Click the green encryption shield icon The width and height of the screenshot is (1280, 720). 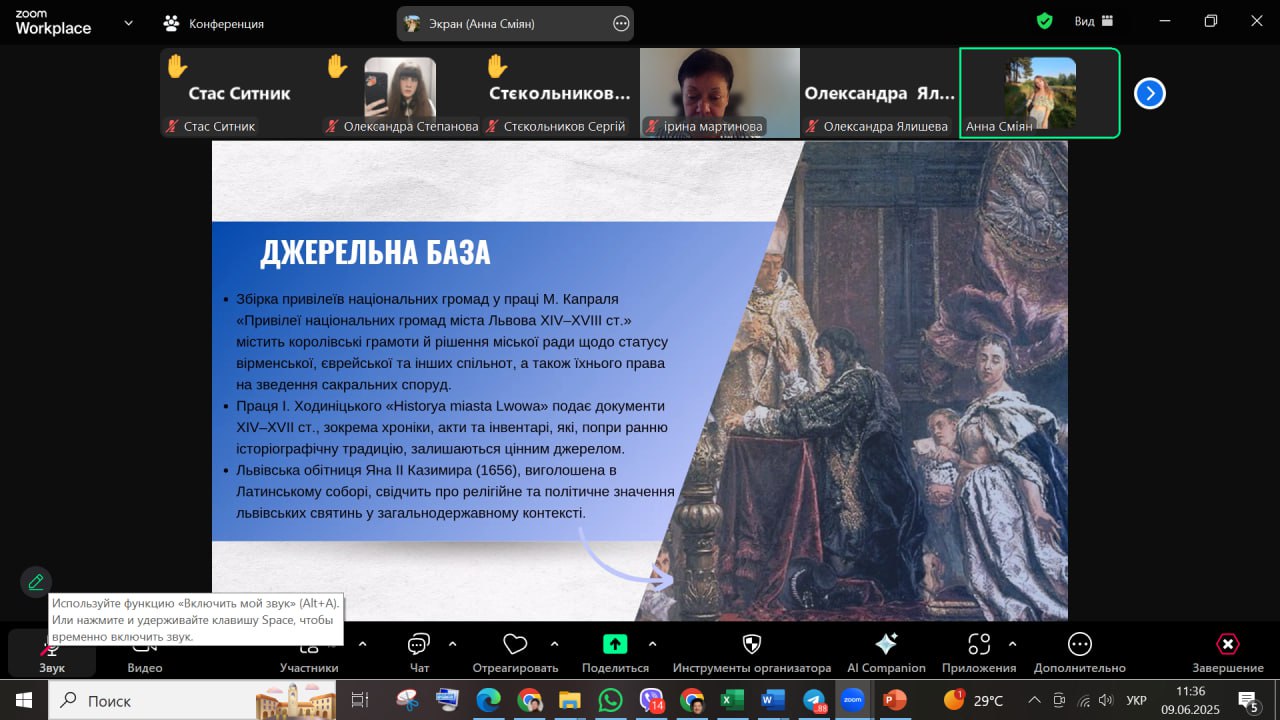(1045, 21)
